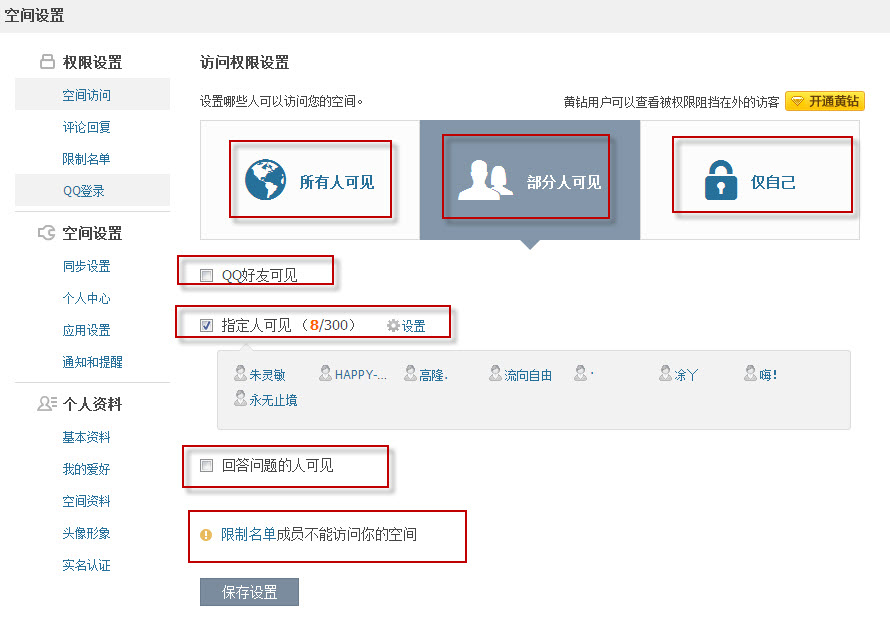
Task: Click the orange warning icon by 限制名单
Action: point(205,535)
